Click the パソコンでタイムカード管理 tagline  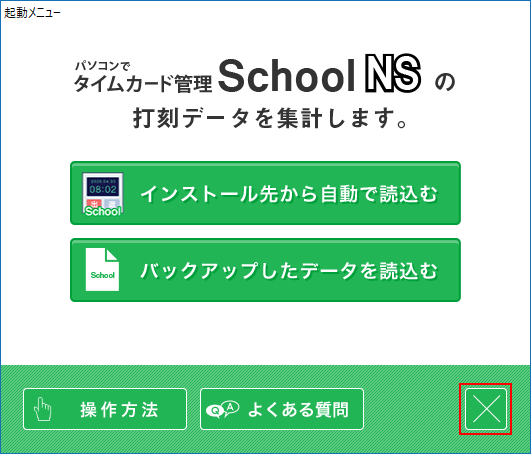(143, 77)
